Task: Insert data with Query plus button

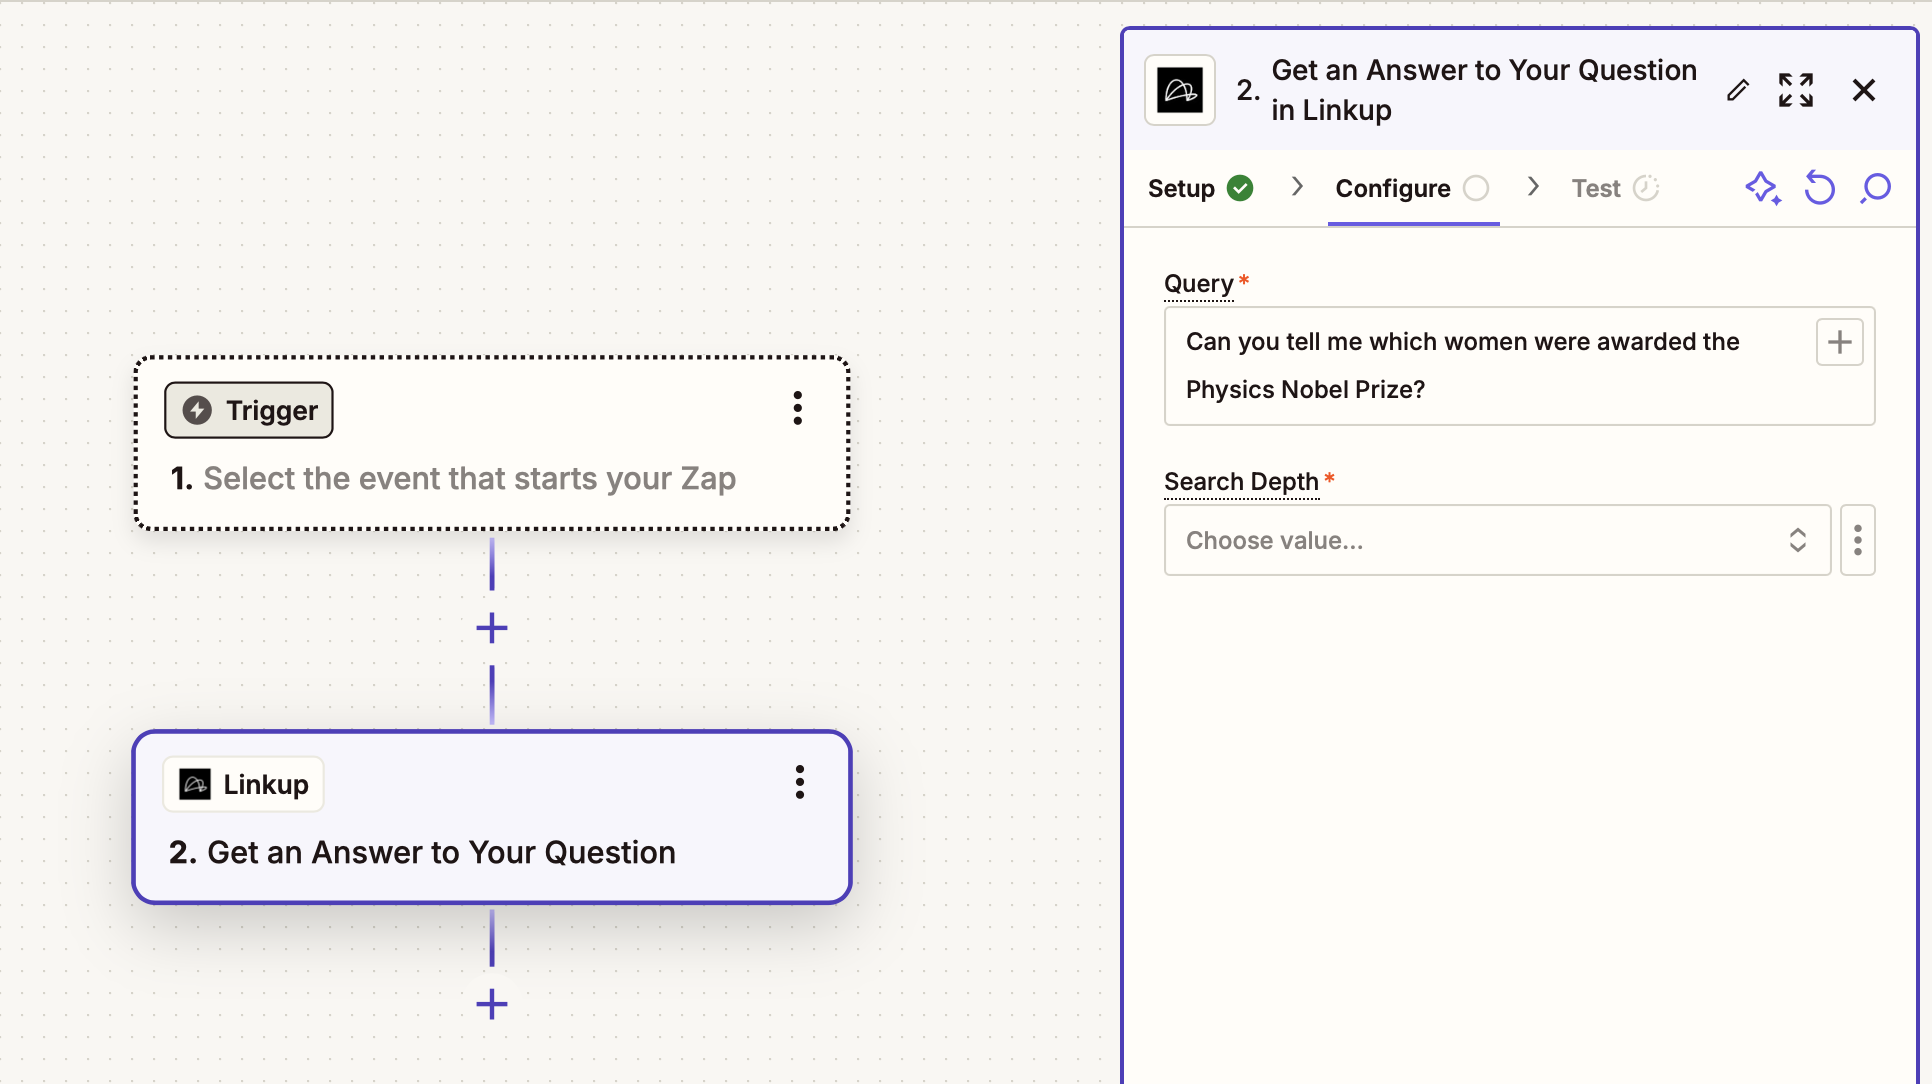Action: (1839, 342)
